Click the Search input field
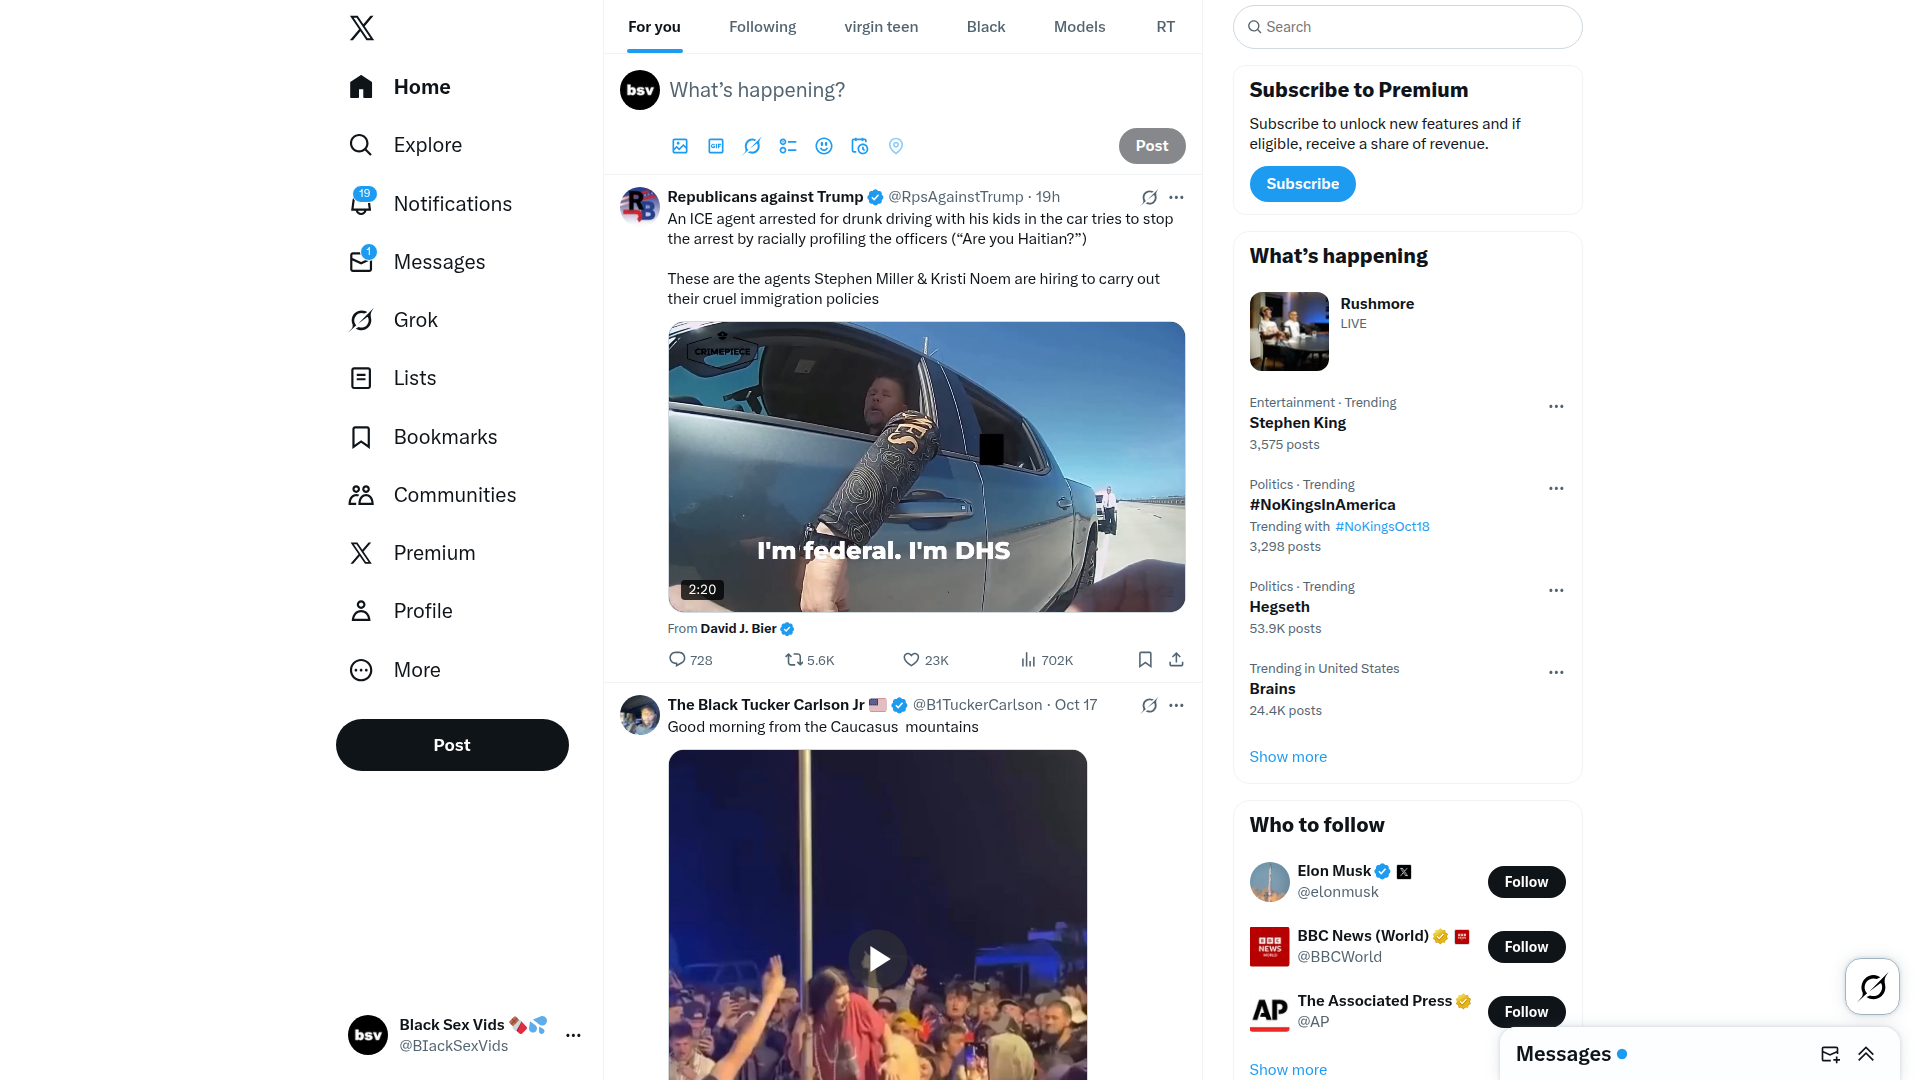 pyautogui.click(x=1408, y=27)
